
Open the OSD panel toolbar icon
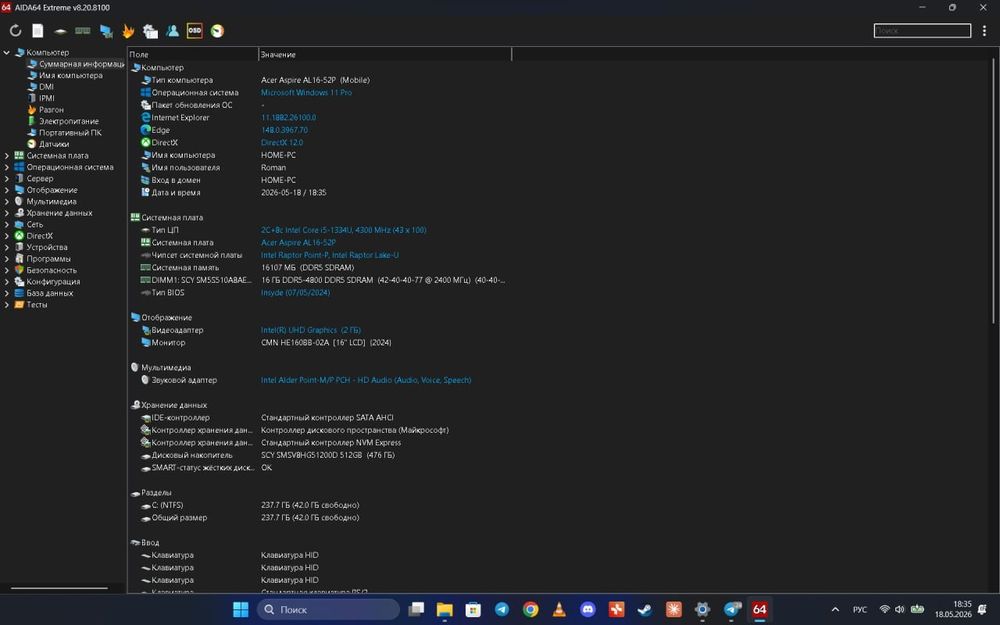[x=195, y=31]
